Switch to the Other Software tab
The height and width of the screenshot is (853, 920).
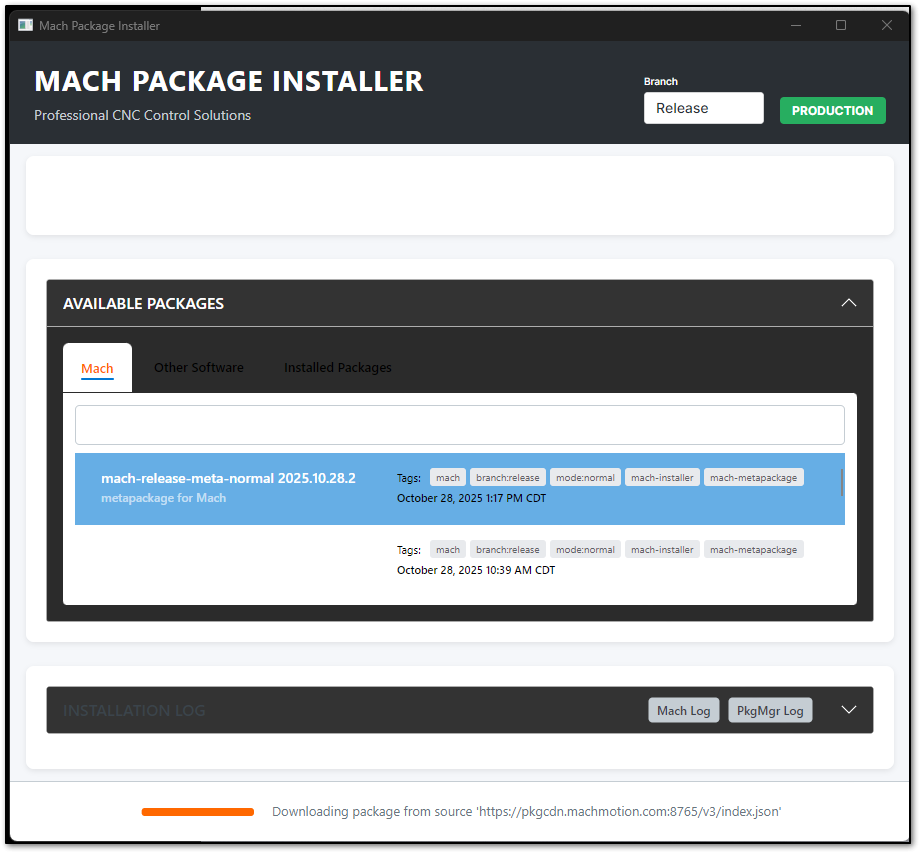pyautogui.click(x=198, y=367)
